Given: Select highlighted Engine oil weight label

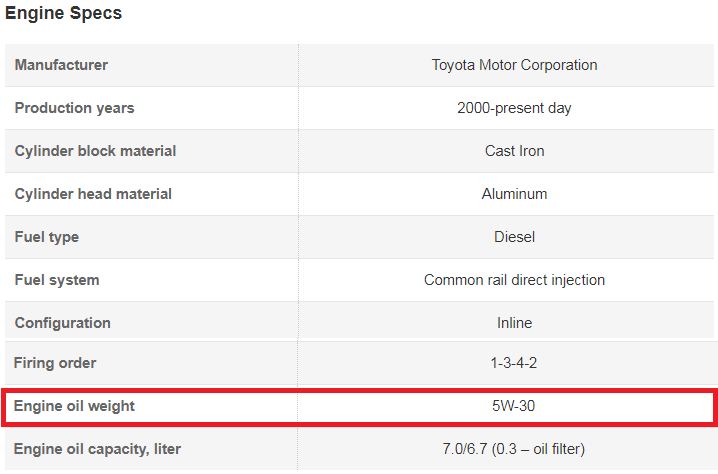Looking at the screenshot, I should tap(74, 406).
